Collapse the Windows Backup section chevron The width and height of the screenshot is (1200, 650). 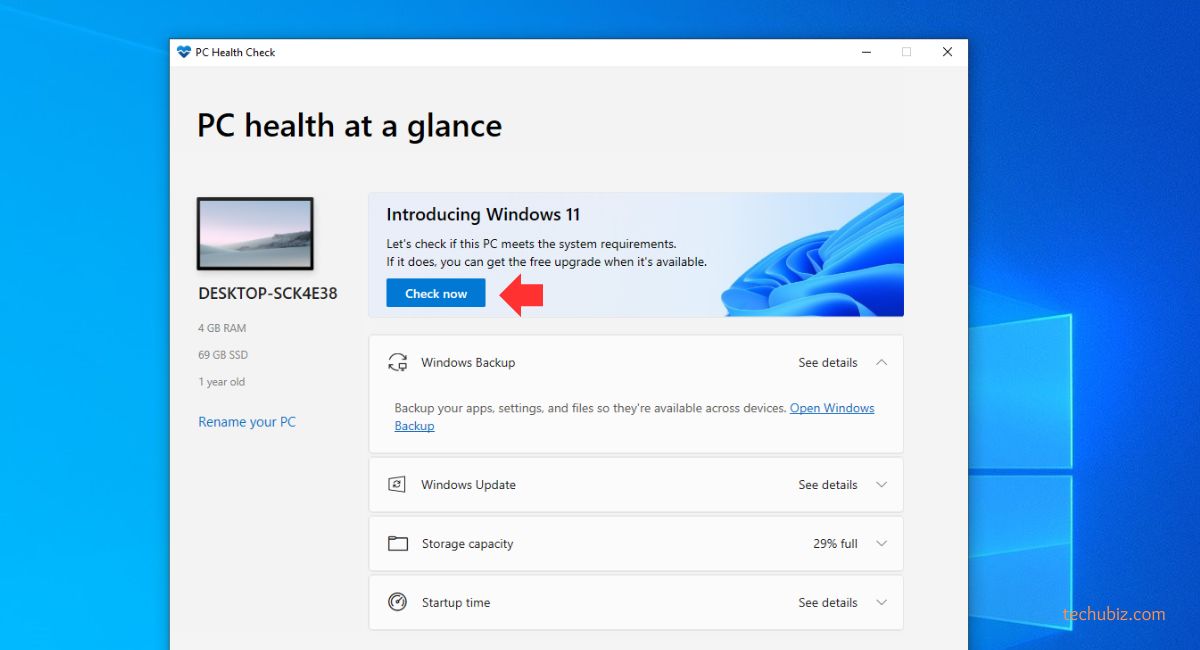tap(881, 363)
